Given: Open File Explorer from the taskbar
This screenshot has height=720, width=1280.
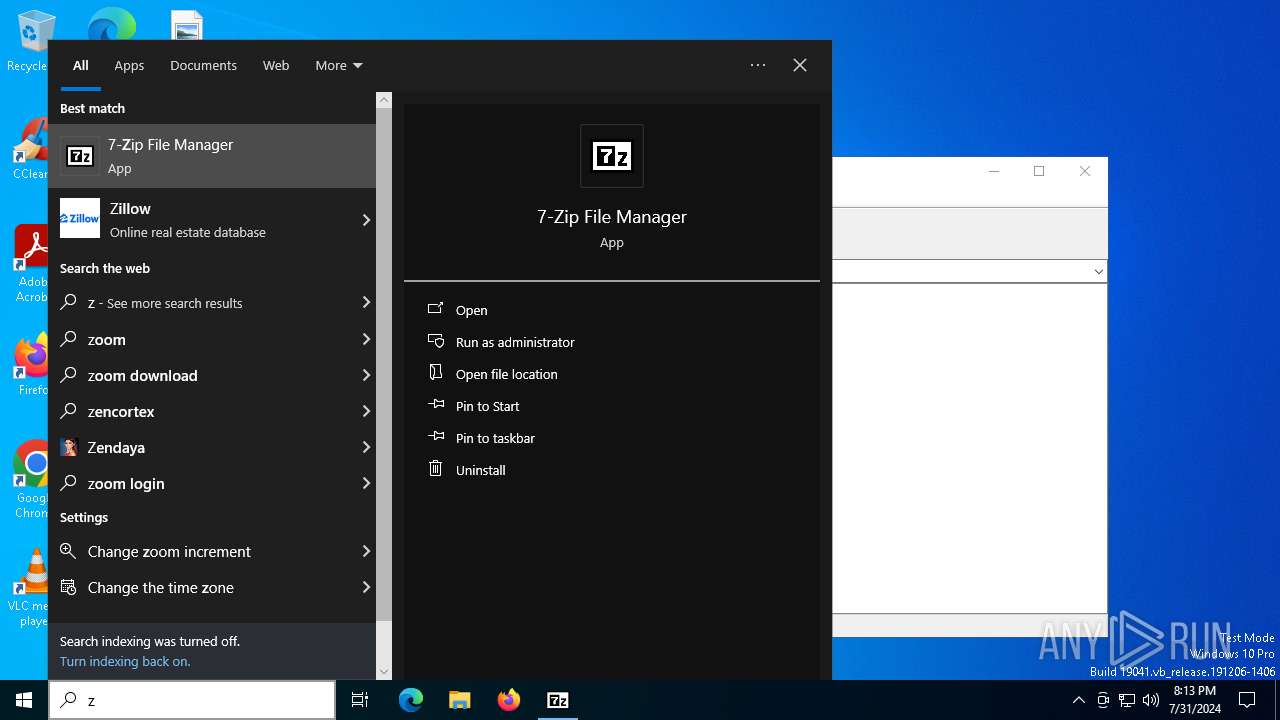Looking at the screenshot, I should point(460,700).
